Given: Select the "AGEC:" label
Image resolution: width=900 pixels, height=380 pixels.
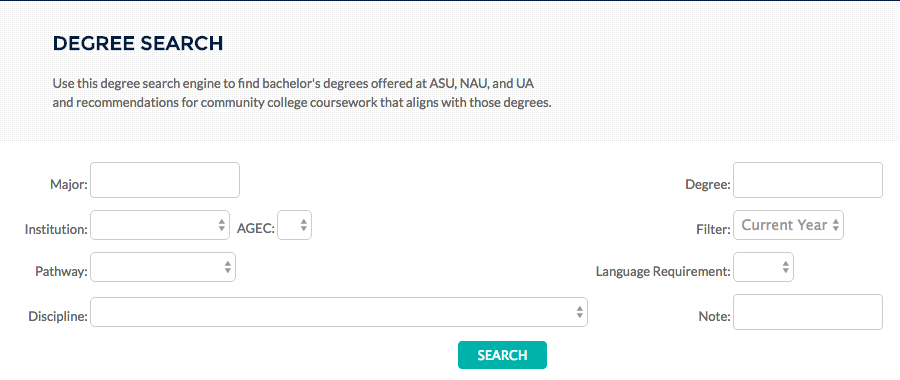Looking at the screenshot, I should click(x=256, y=230).
